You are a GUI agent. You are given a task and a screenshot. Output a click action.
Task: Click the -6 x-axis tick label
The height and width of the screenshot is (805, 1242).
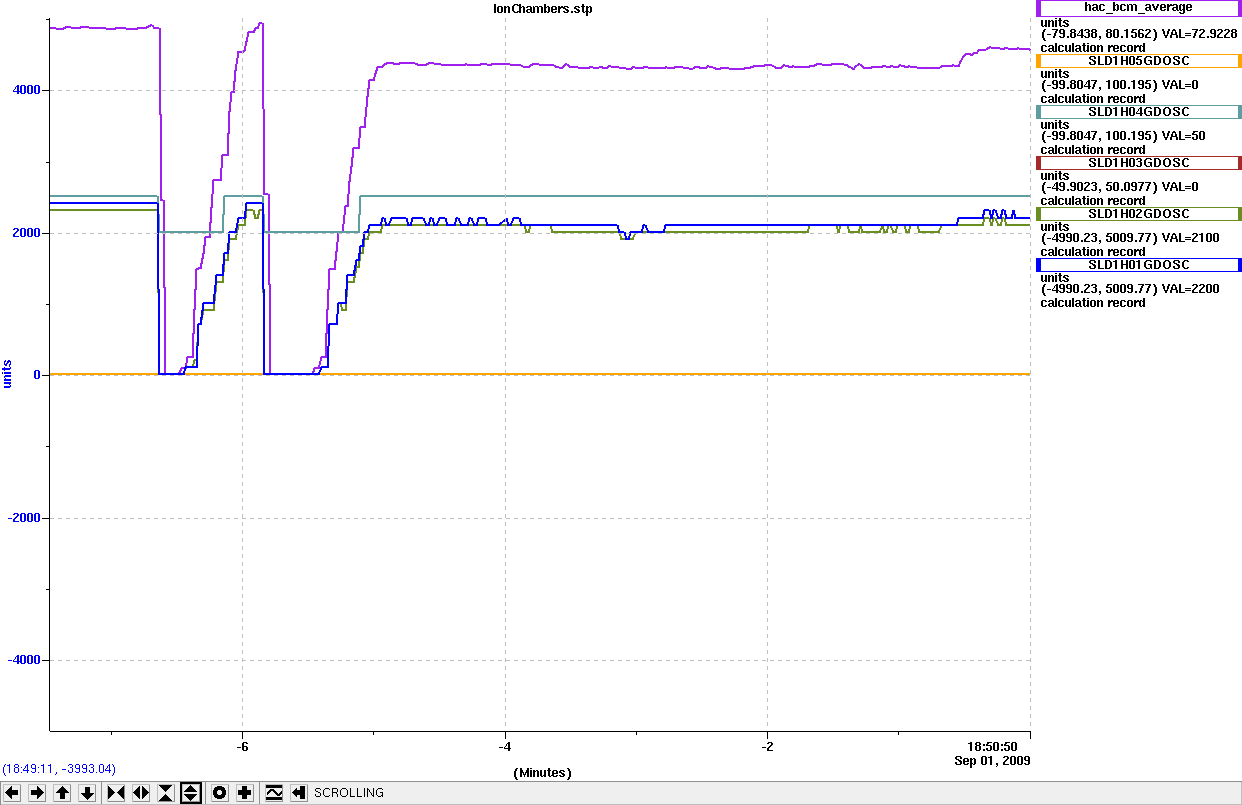pos(241,746)
